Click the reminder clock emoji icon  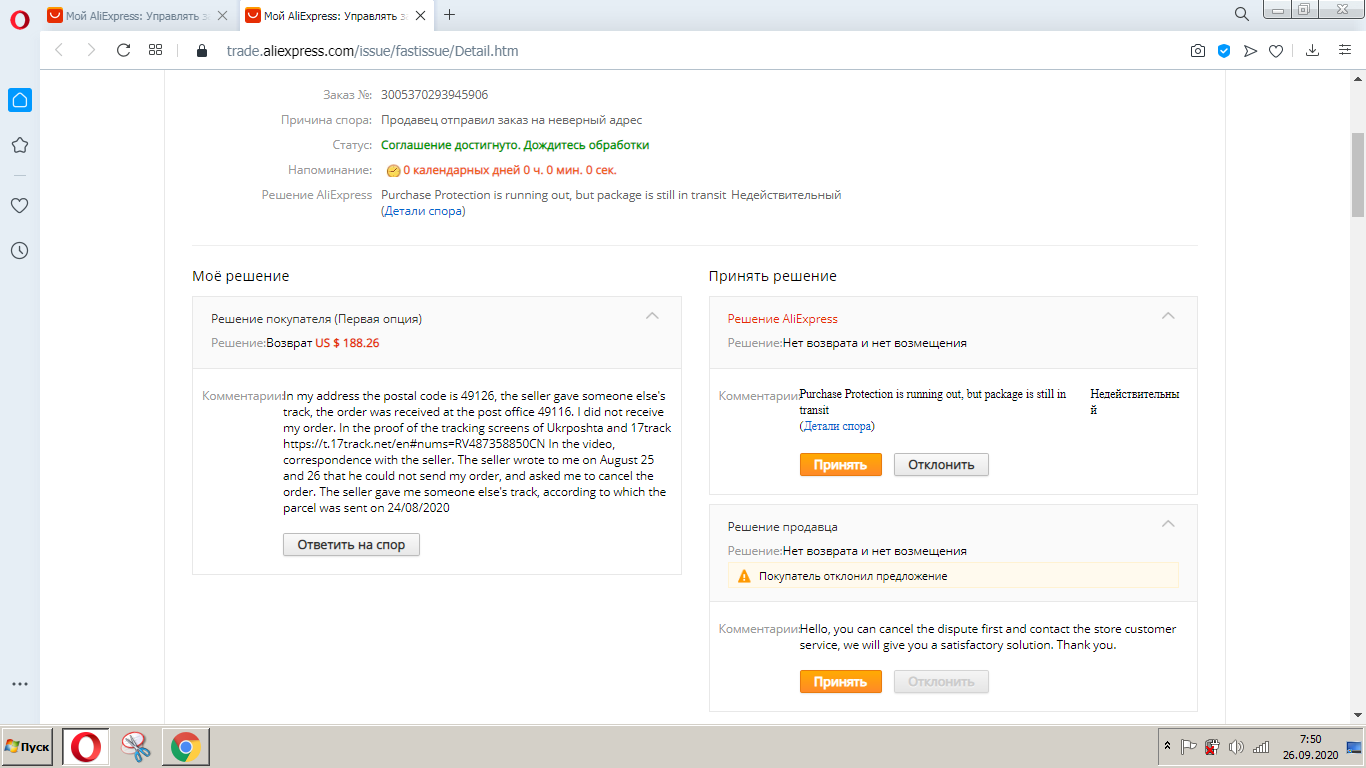[393, 171]
